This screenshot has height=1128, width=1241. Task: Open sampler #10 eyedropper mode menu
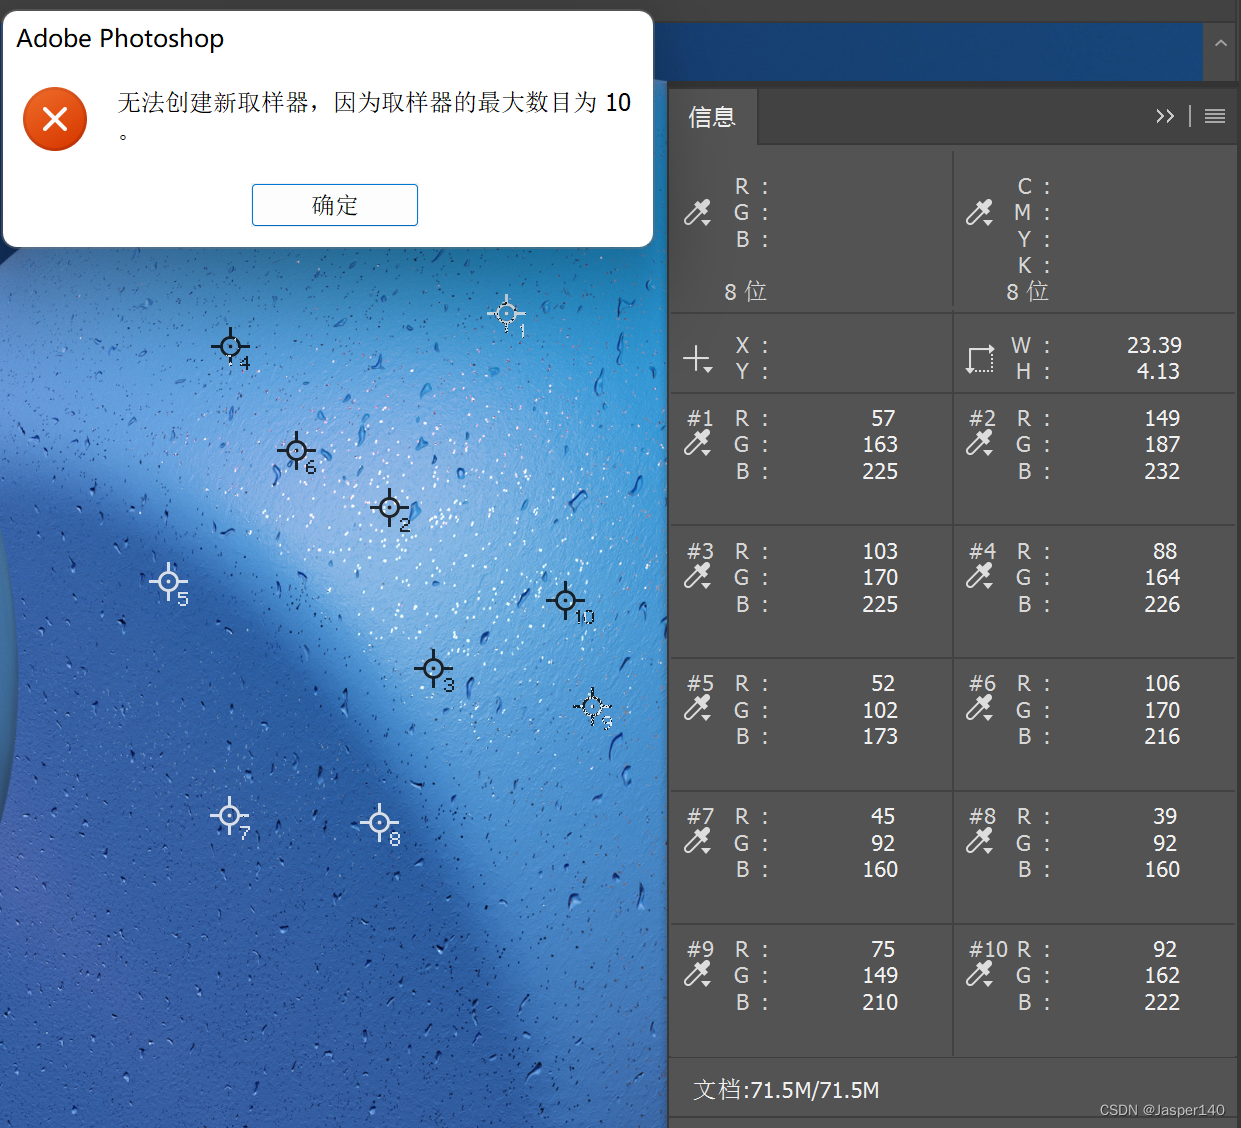click(x=980, y=974)
